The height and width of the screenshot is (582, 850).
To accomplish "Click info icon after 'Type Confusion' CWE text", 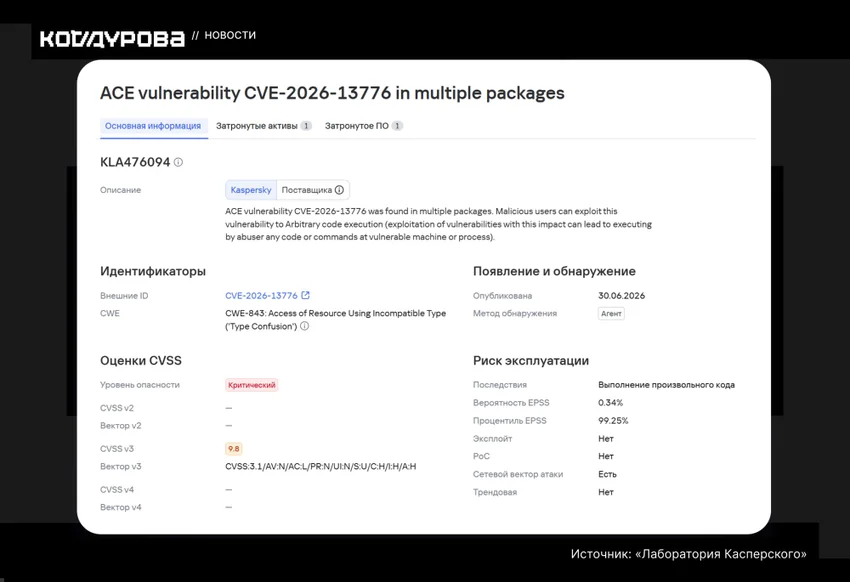I will pos(305,326).
